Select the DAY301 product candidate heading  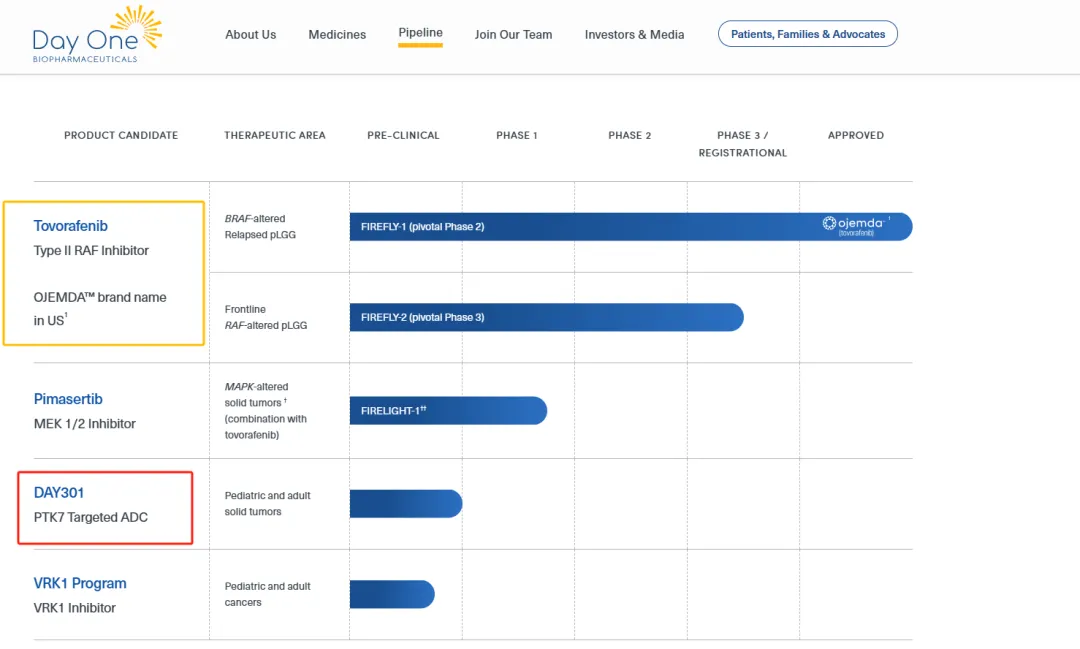tap(59, 493)
